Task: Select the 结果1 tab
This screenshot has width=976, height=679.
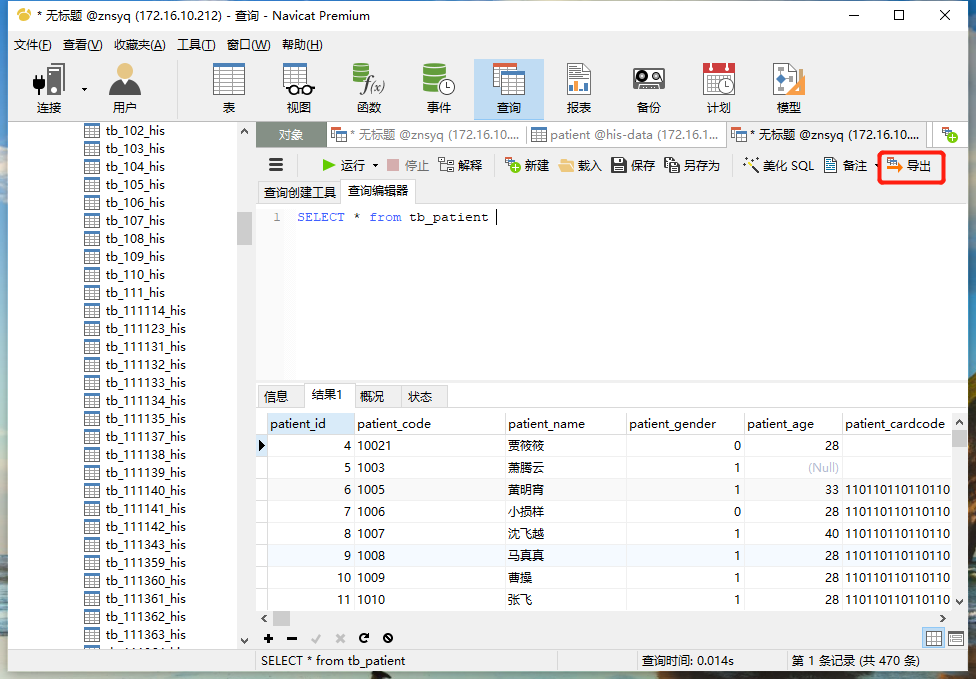Action: [327, 395]
